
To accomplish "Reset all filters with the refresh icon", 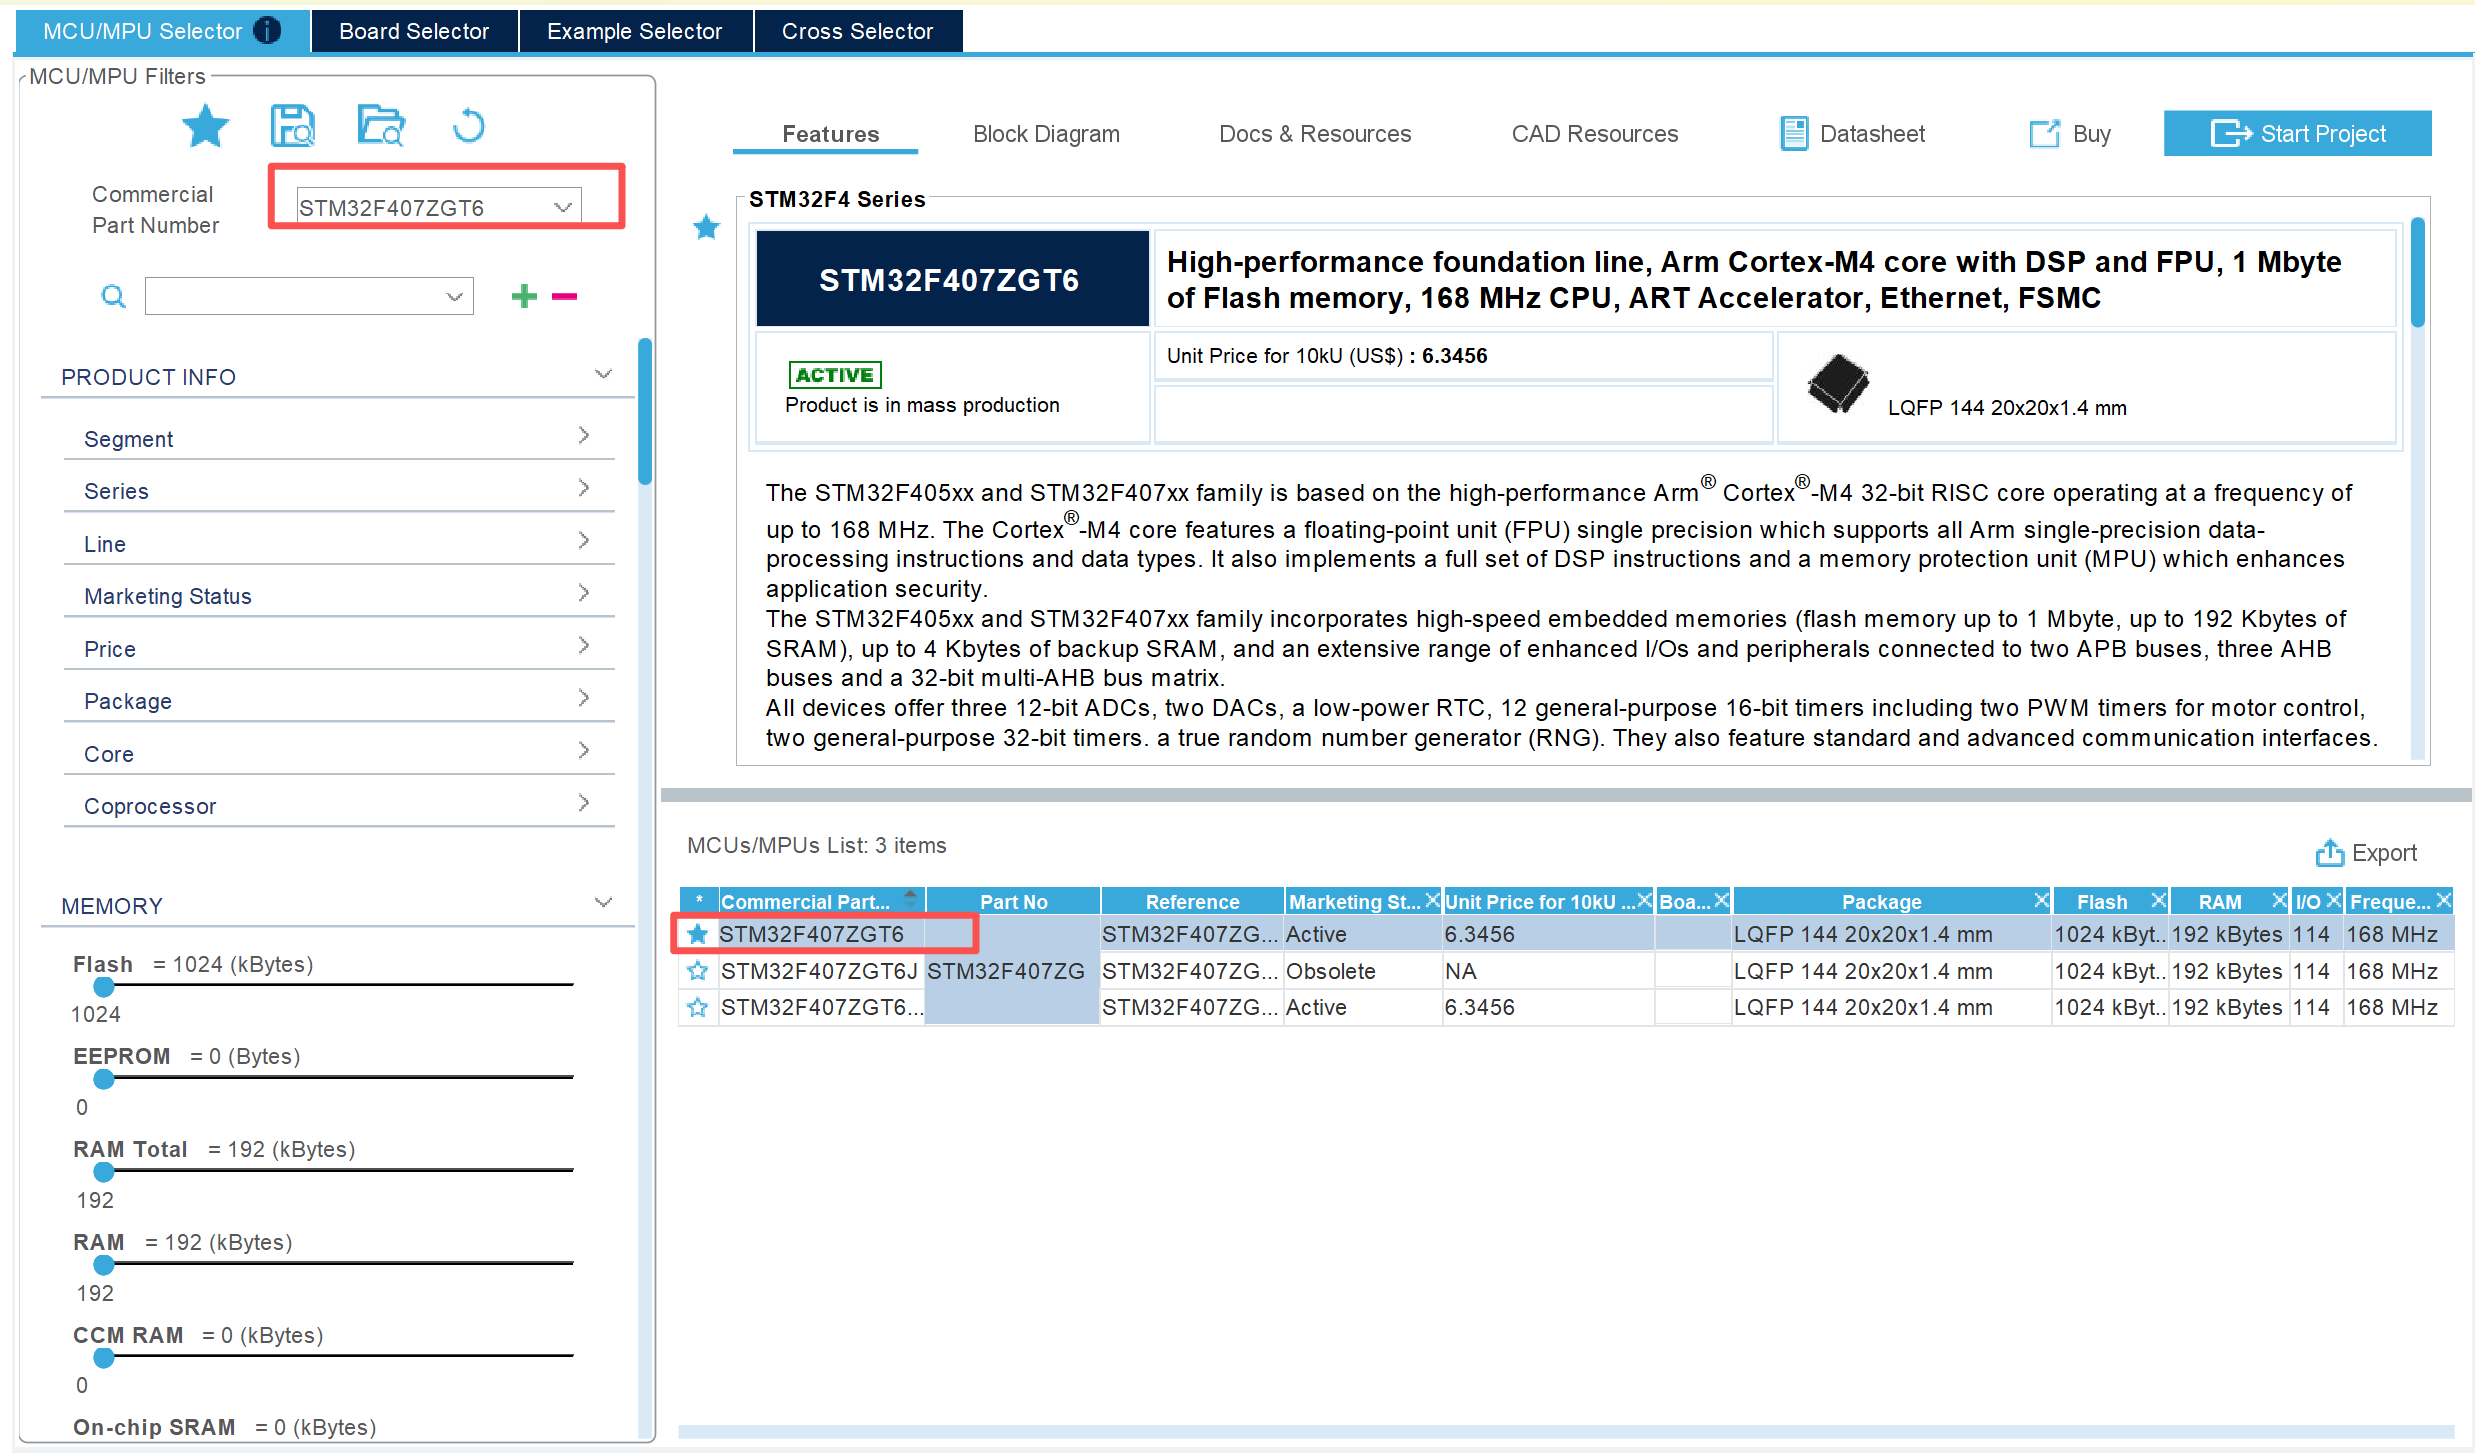I will point(468,127).
